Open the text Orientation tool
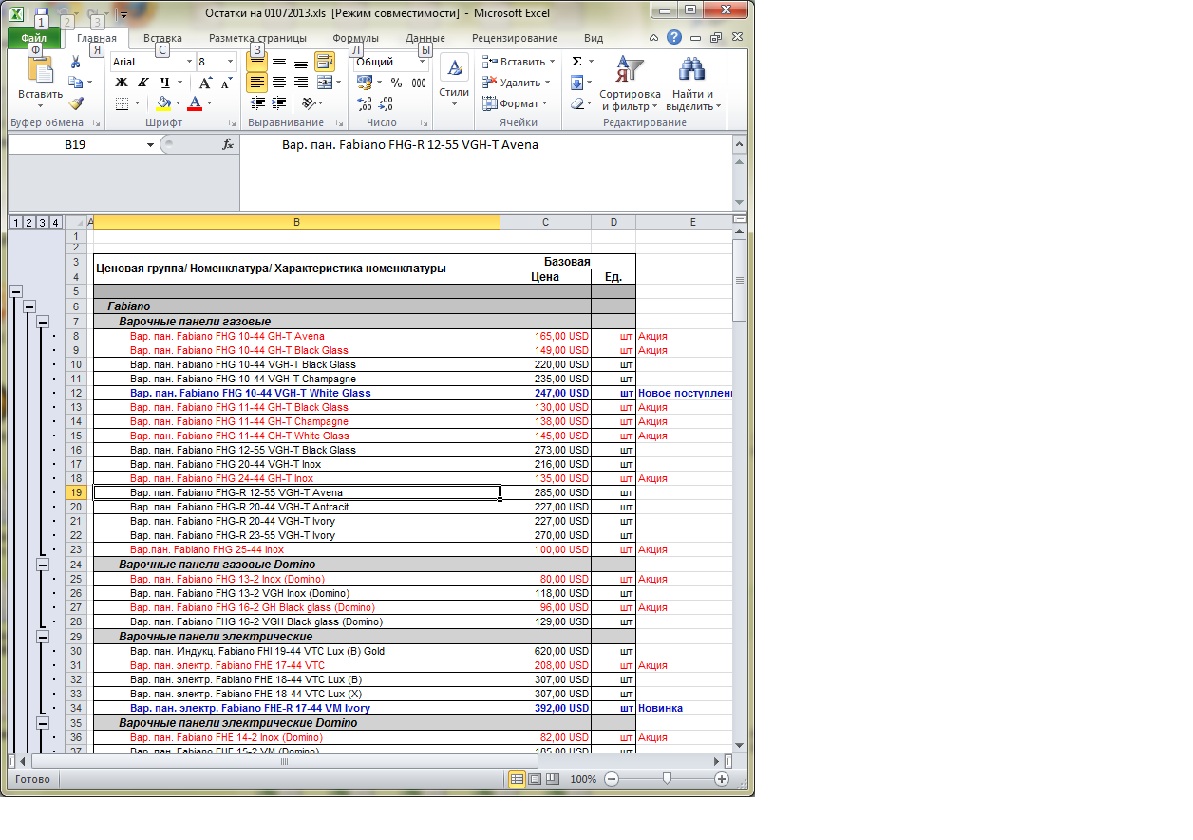 (x=307, y=103)
